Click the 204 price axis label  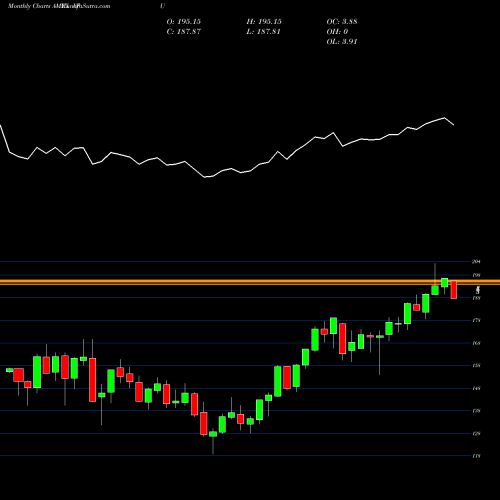point(476,262)
